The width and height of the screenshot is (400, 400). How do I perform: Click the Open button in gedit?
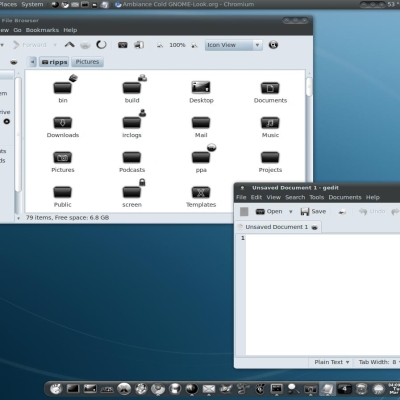269,212
